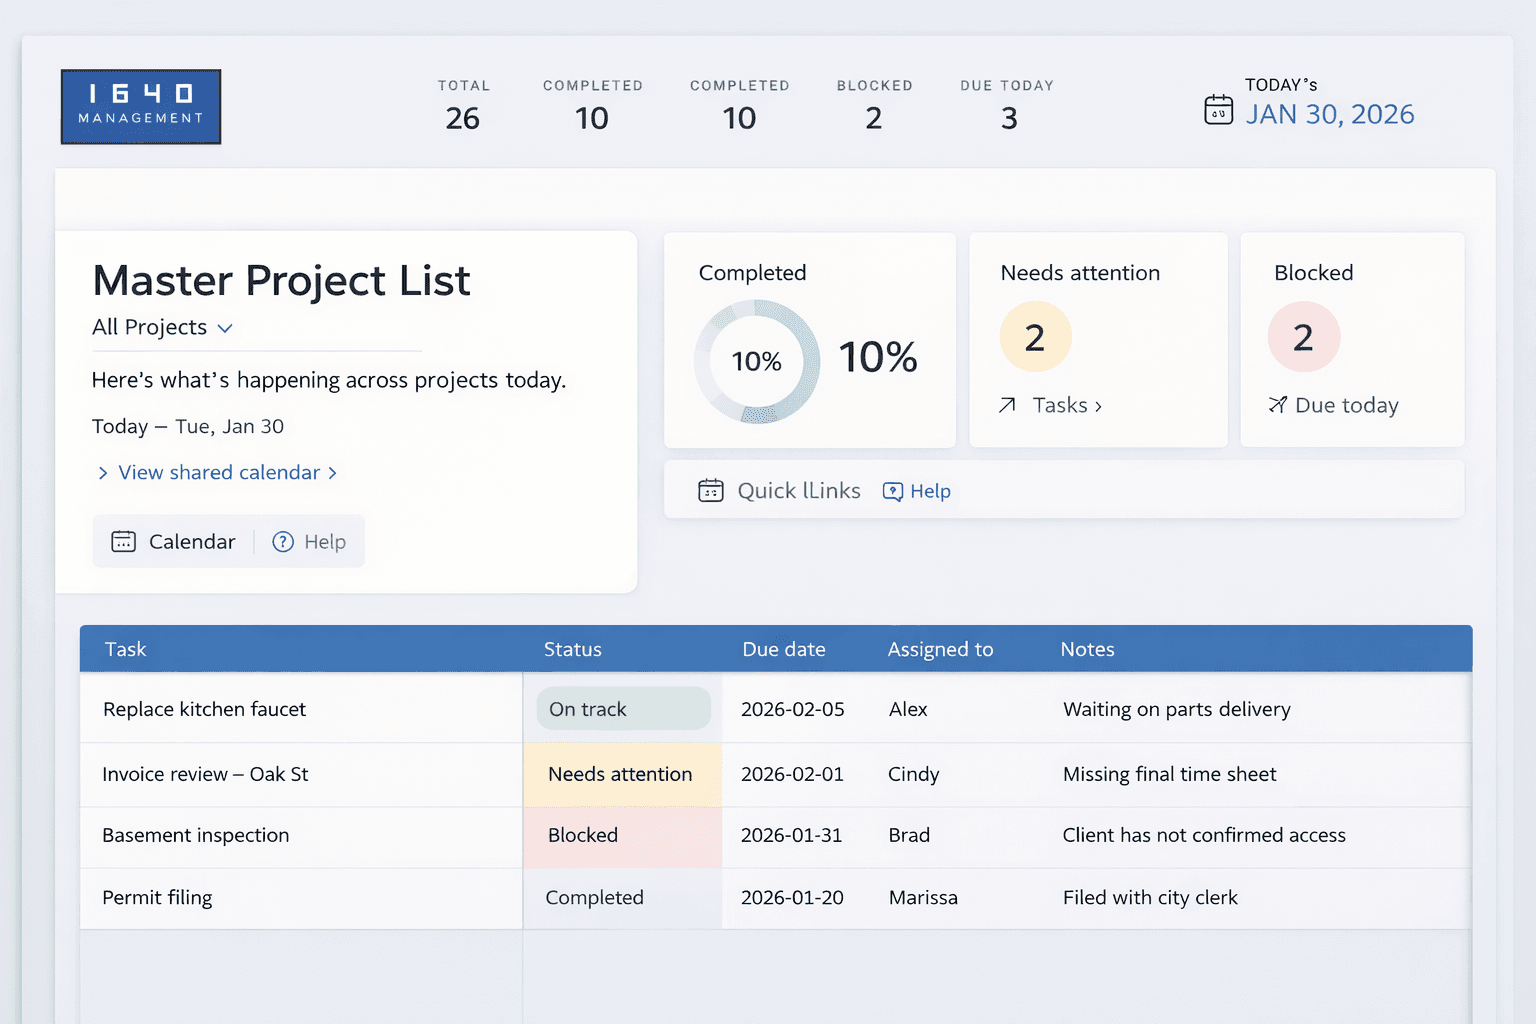1536x1024 pixels.
Task: Click the Today – Tue, Jan 30 text
Action: [x=188, y=426]
